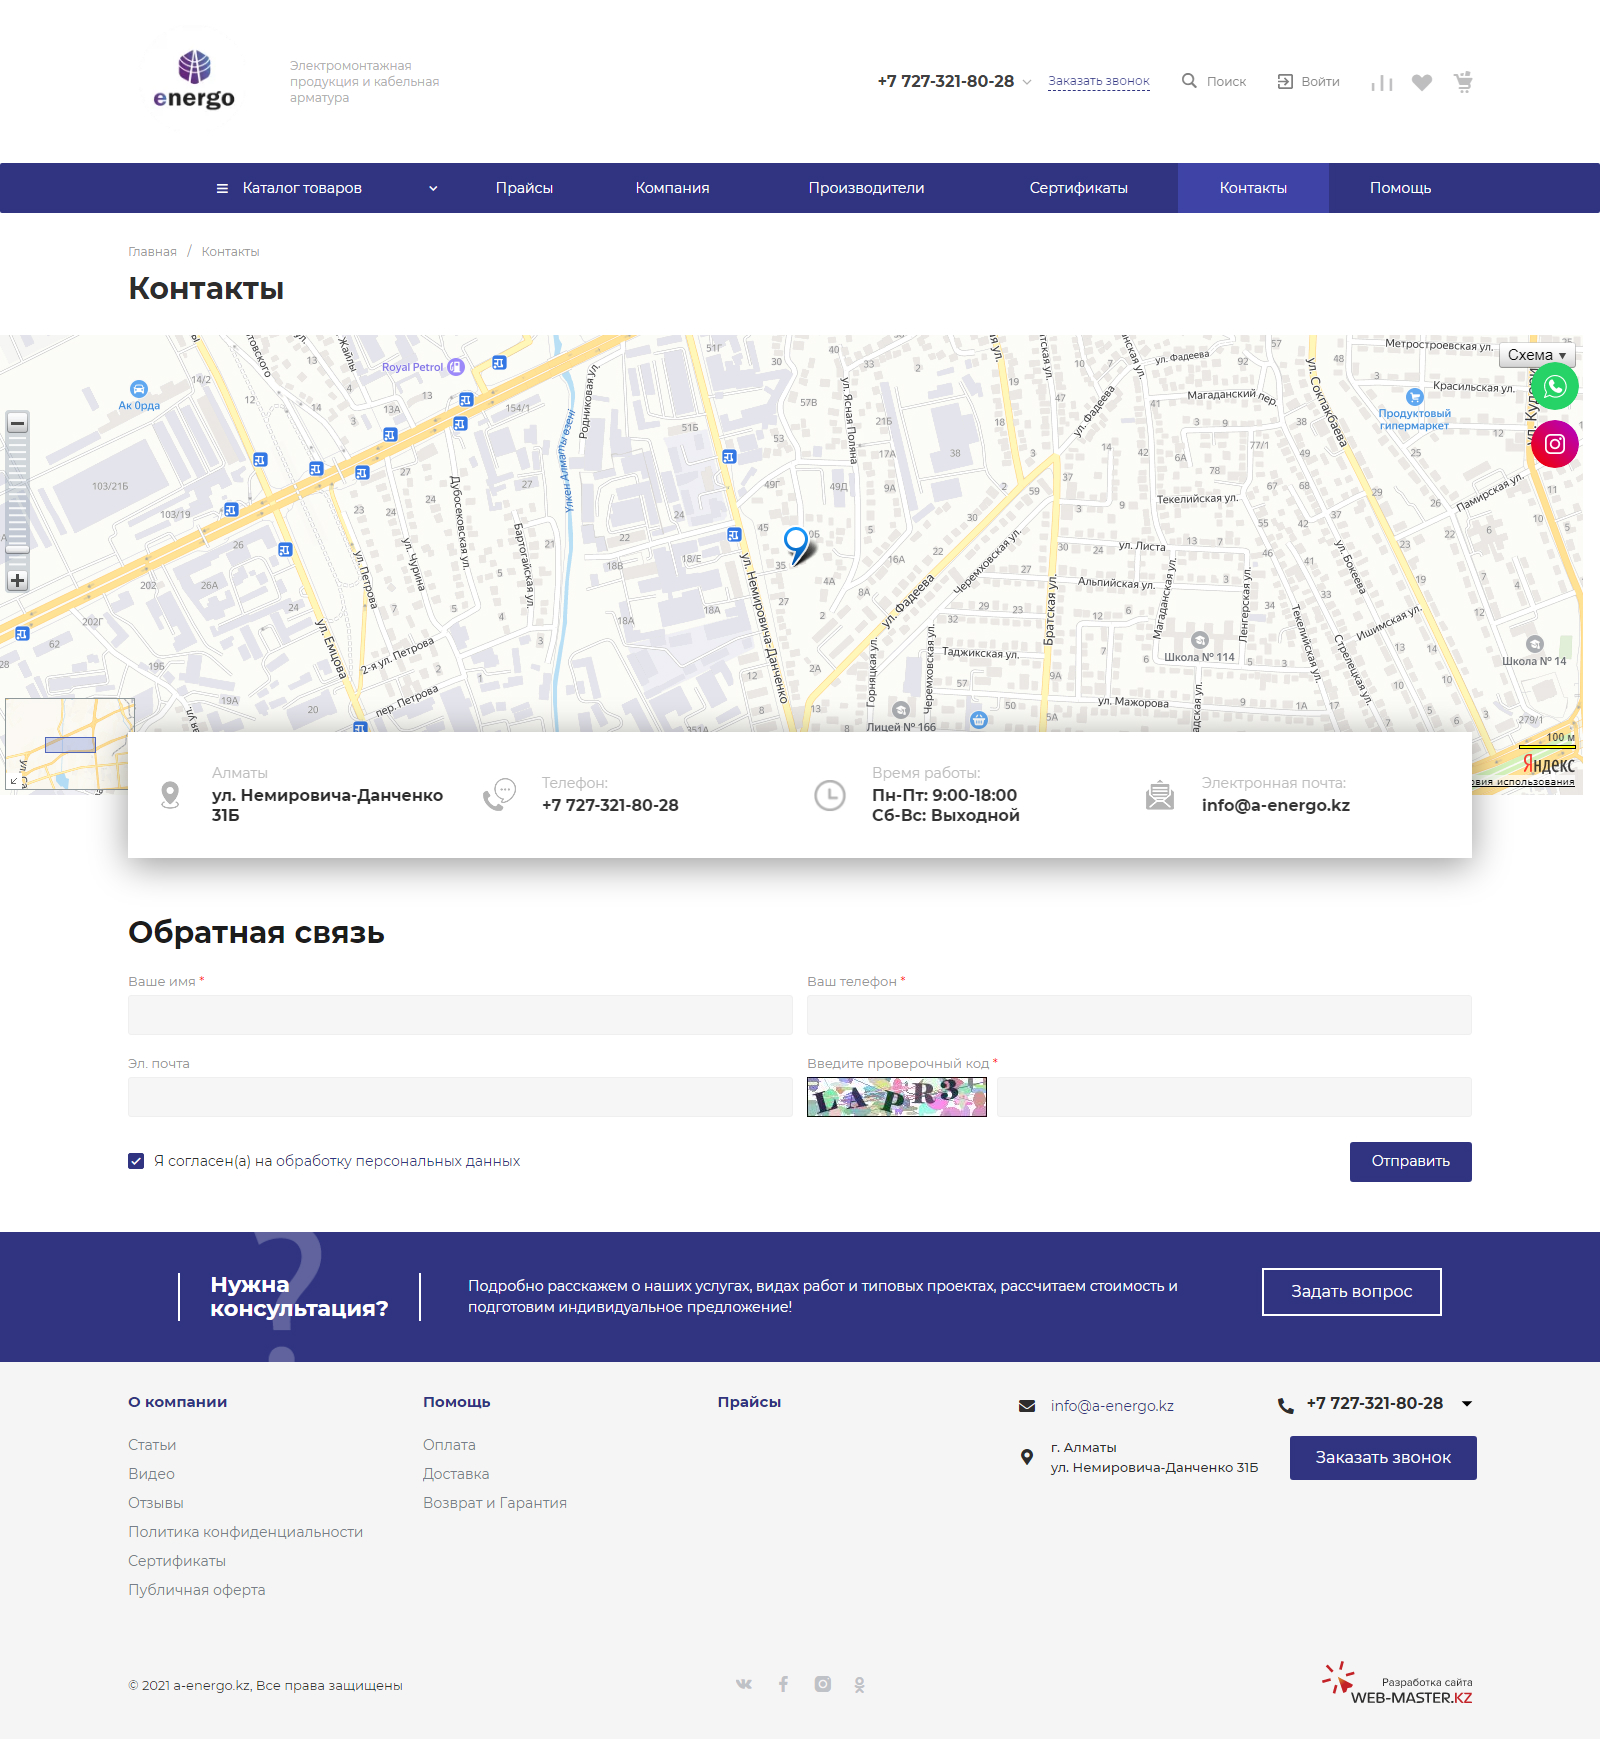Click the Ваше имя input field

(x=460, y=1015)
